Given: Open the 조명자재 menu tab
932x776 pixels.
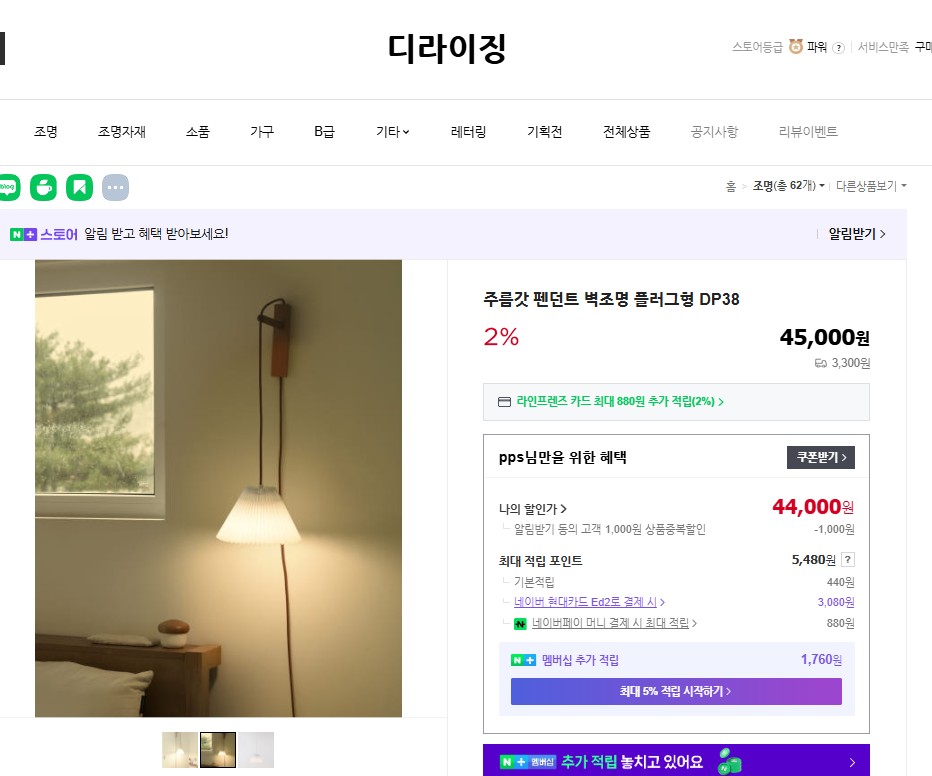Looking at the screenshot, I should pyautogui.click(x=122, y=132).
